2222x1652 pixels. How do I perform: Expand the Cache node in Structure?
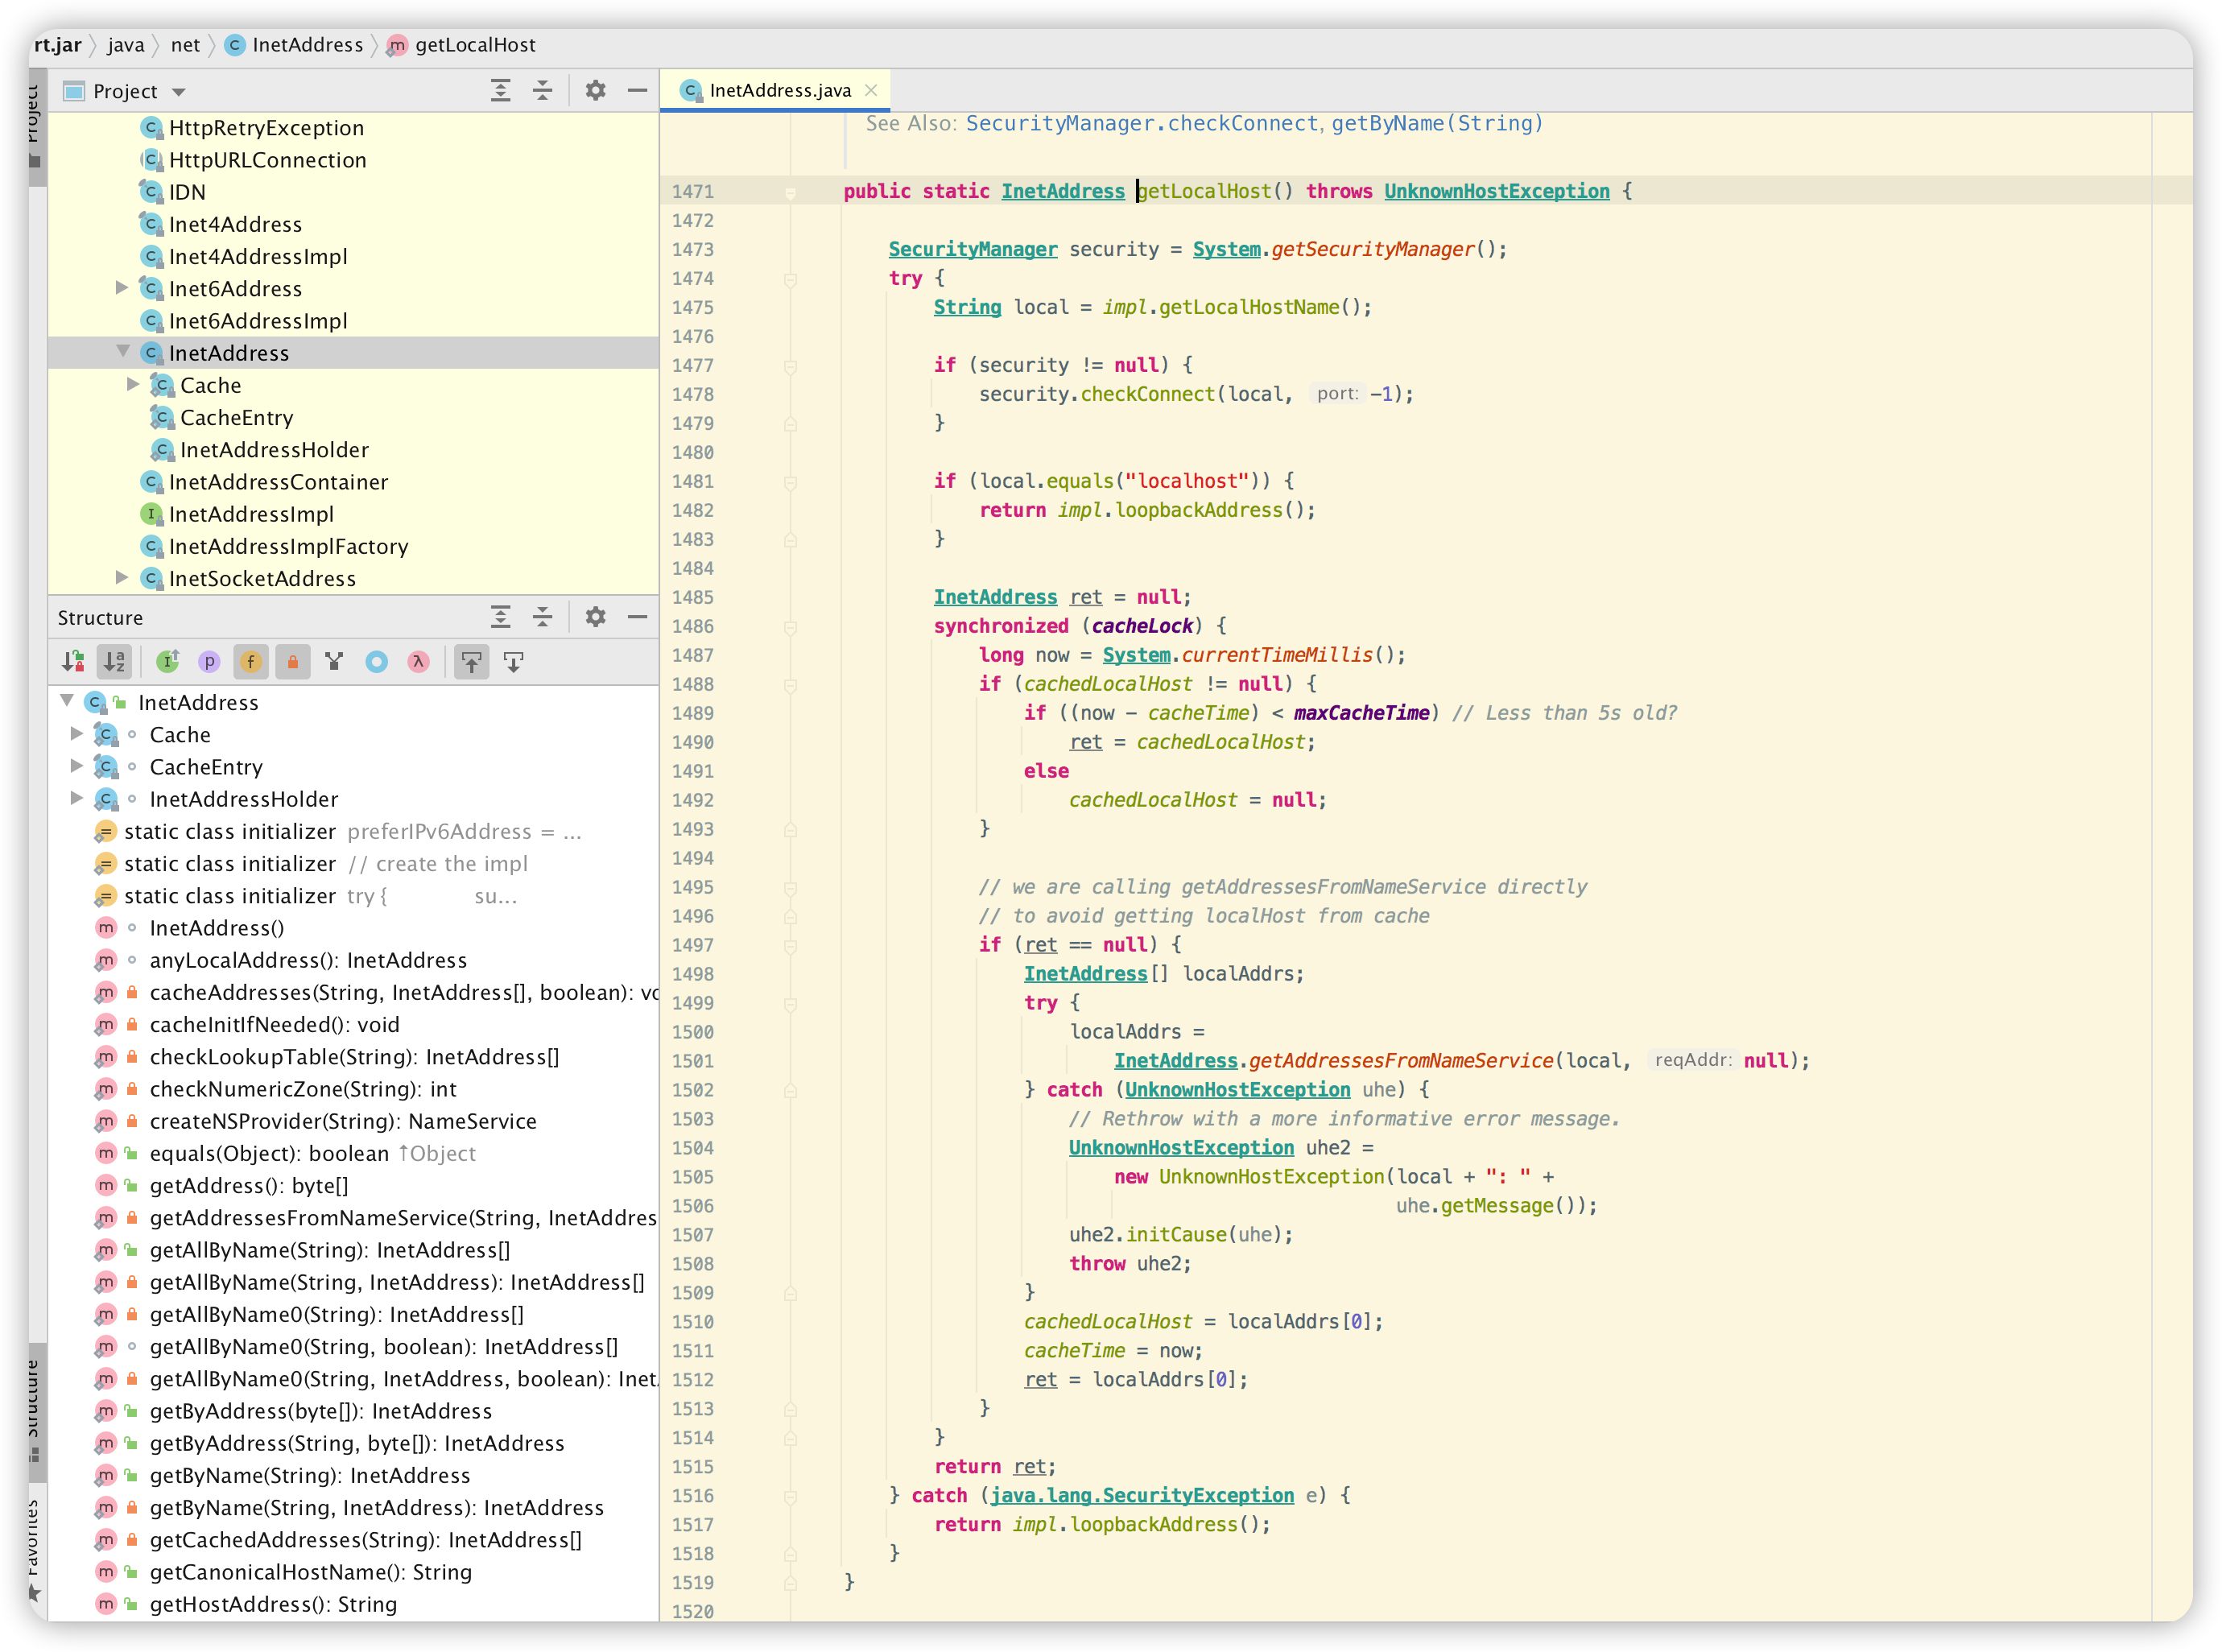tap(77, 734)
